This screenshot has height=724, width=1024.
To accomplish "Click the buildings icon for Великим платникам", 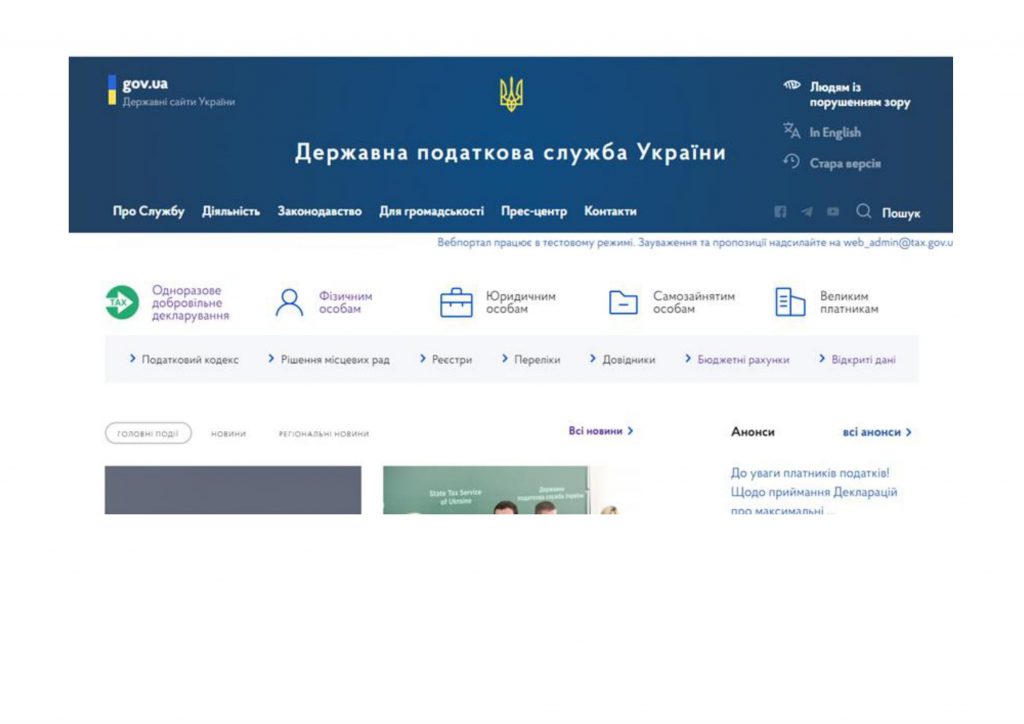I will (790, 302).
